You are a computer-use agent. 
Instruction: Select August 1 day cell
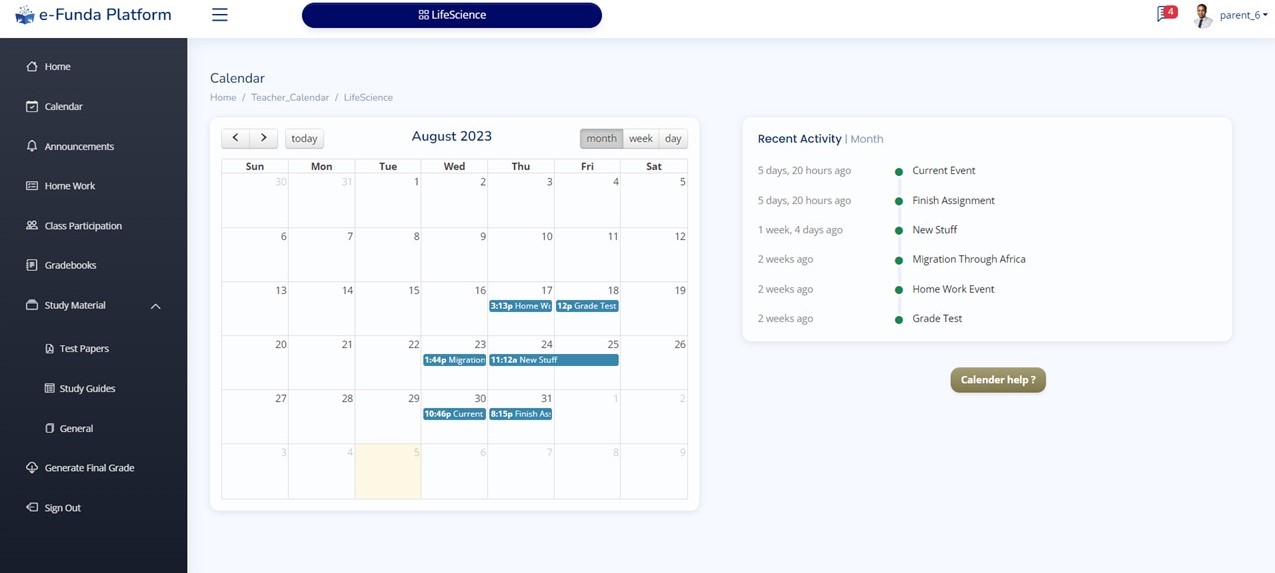pyautogui.click(x=388, y=200)
